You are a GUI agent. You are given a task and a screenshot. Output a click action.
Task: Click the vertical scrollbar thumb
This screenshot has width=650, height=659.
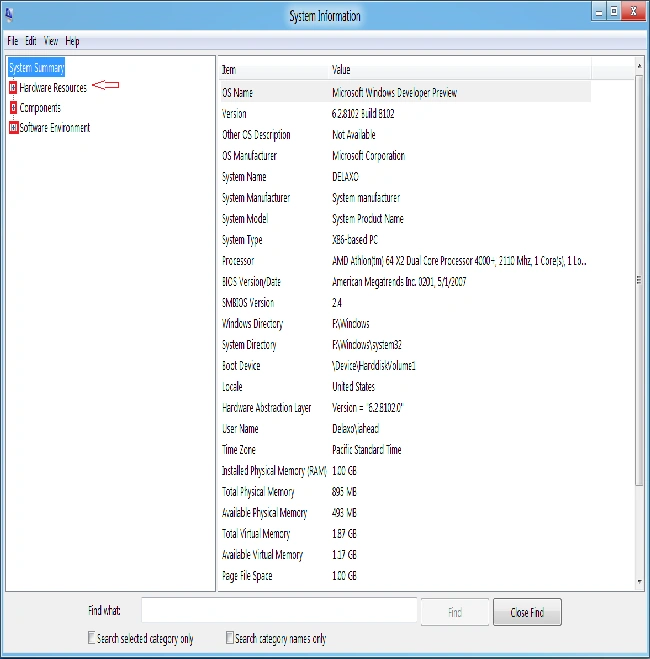click(639, 280)
